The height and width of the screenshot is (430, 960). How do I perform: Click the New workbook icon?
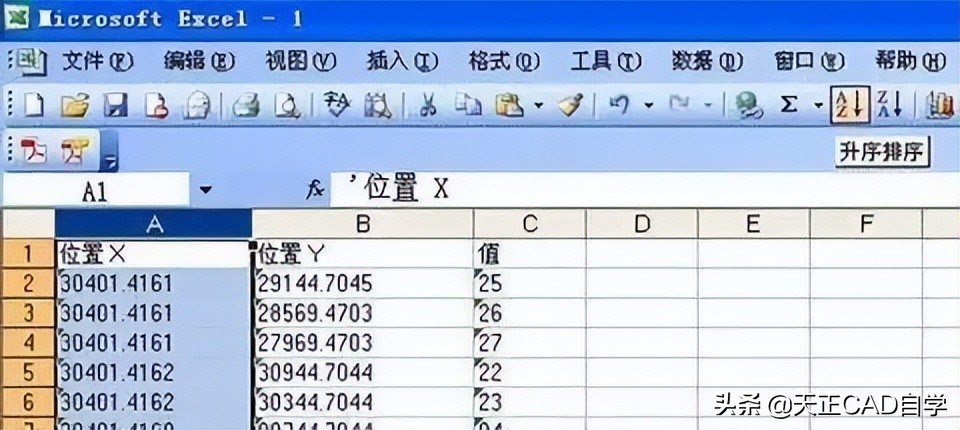pos(34,107)
